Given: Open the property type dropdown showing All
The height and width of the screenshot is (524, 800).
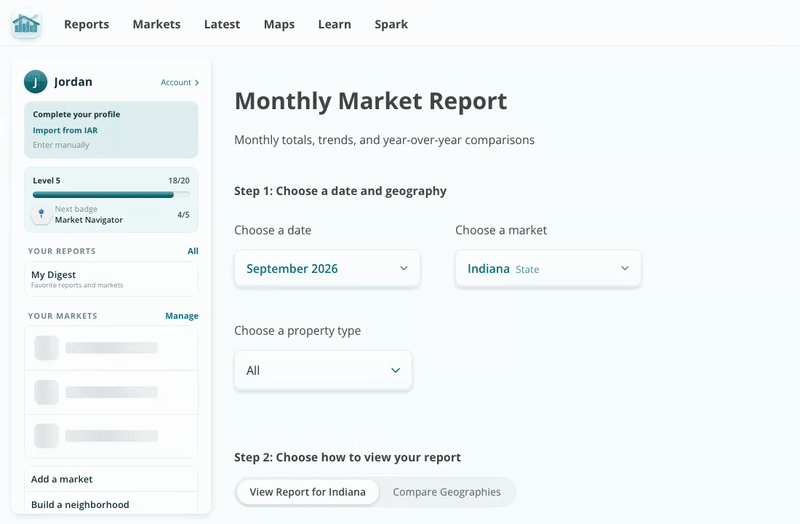Looking at the screenshot, I should [323, 370].
